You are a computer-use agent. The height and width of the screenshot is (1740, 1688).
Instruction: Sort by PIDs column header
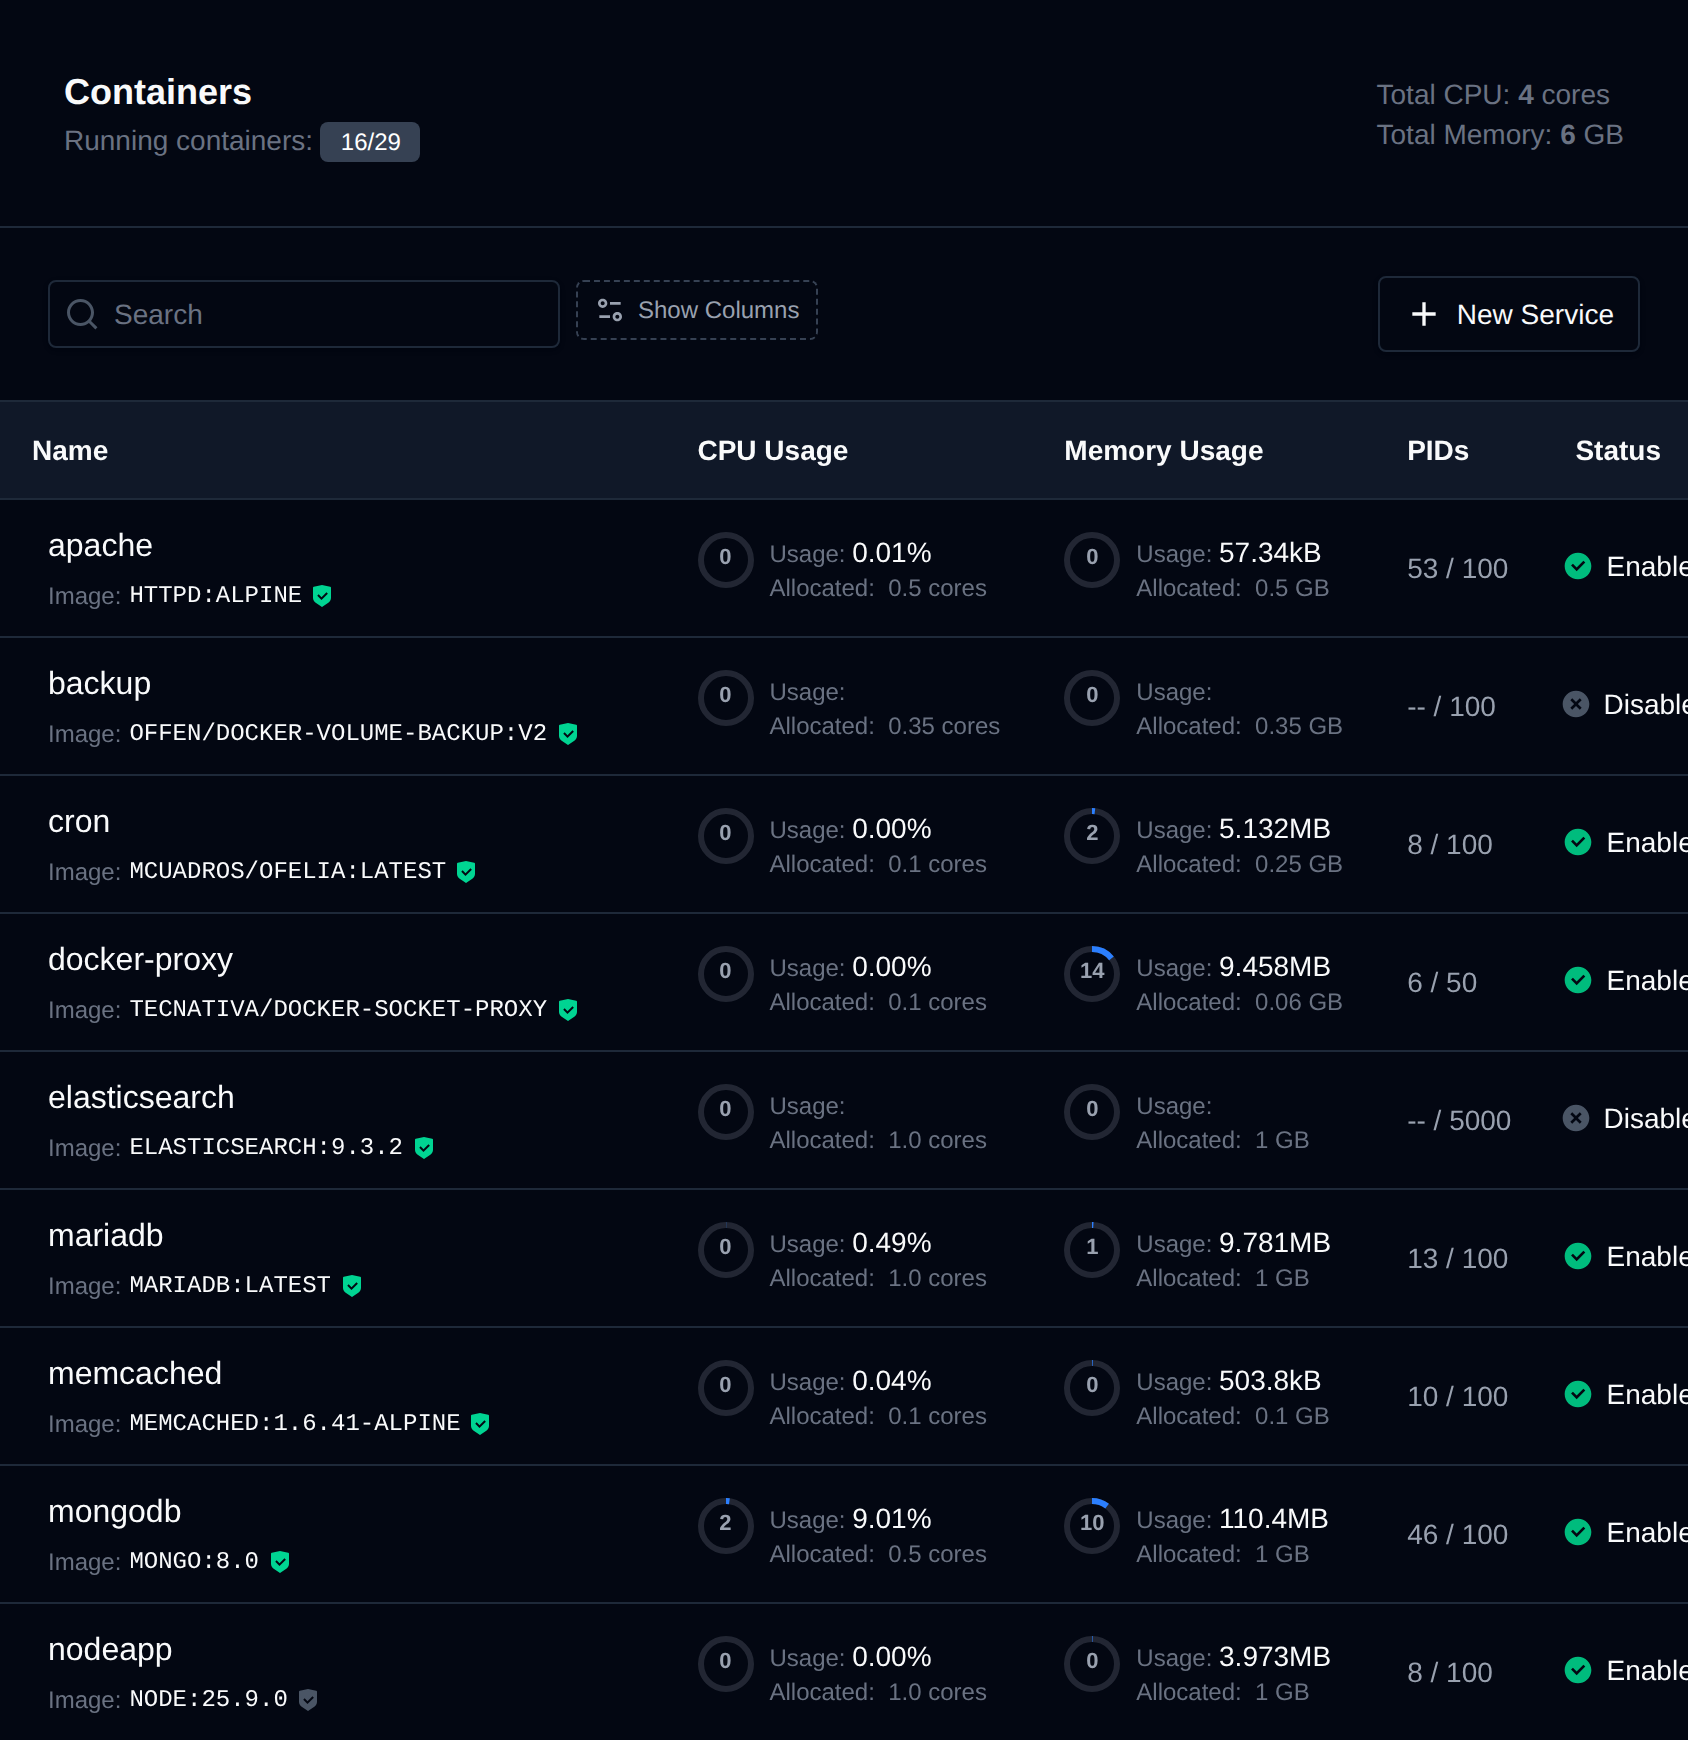pos(1438,451)
